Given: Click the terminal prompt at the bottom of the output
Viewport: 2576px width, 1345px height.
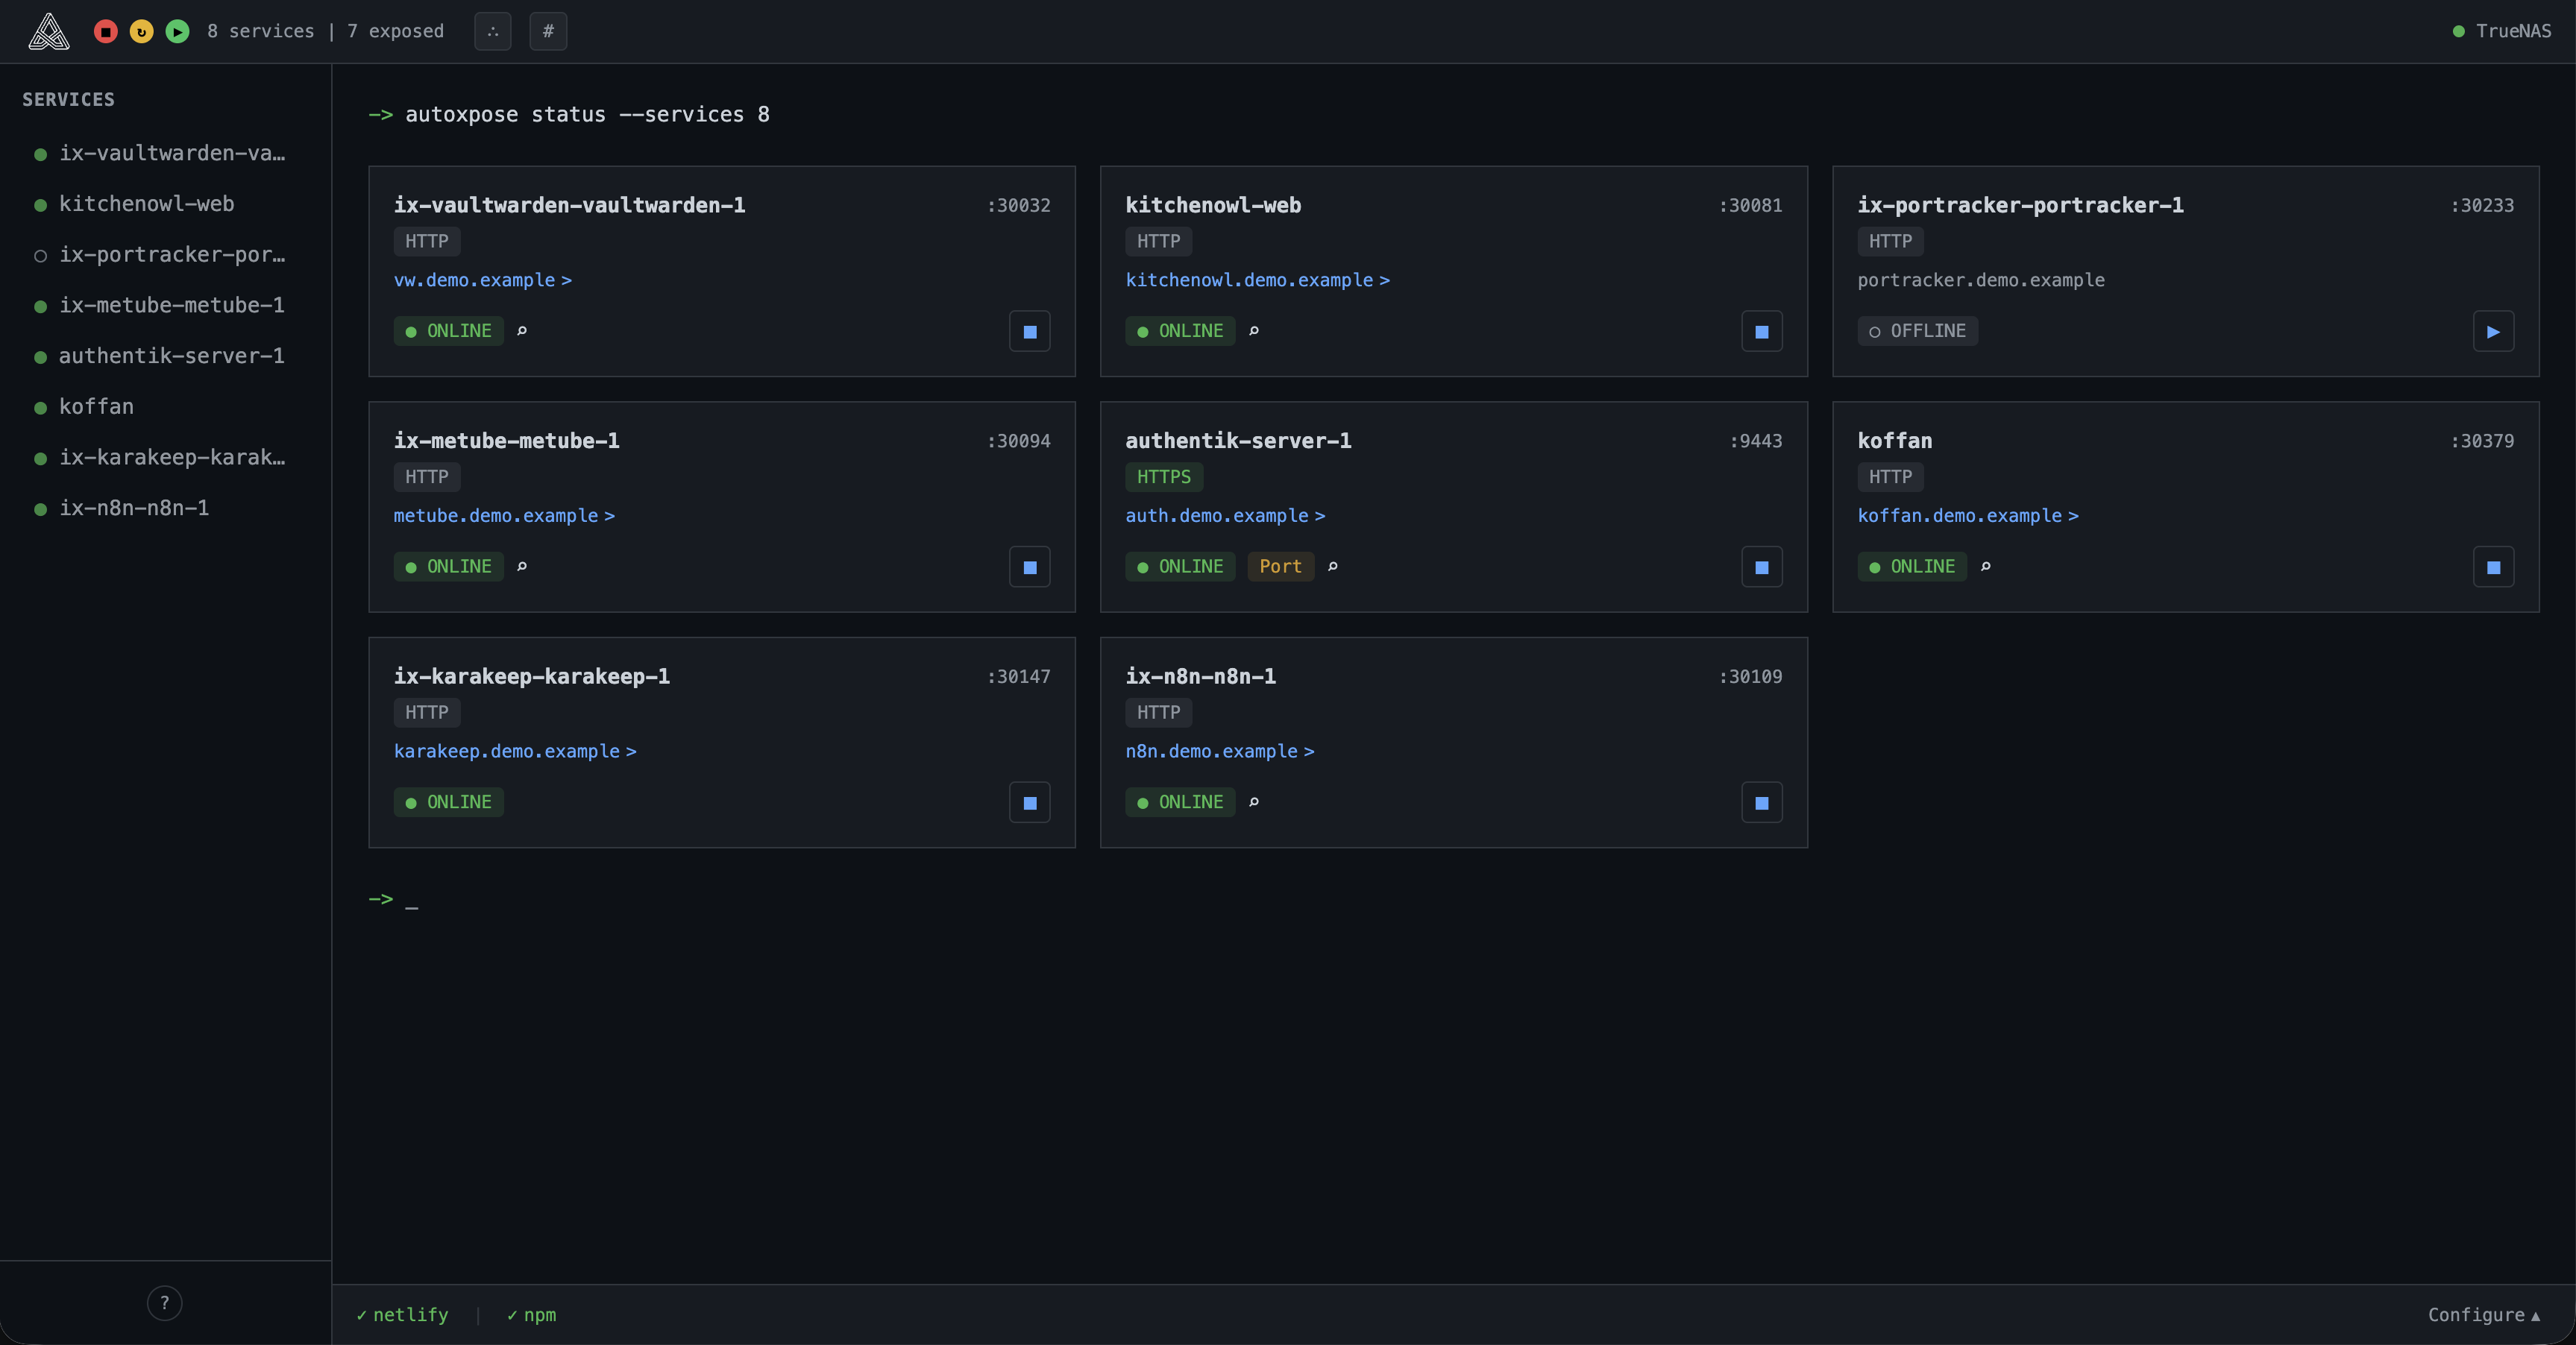Looking at the screenshot, I should pos(392,899).
